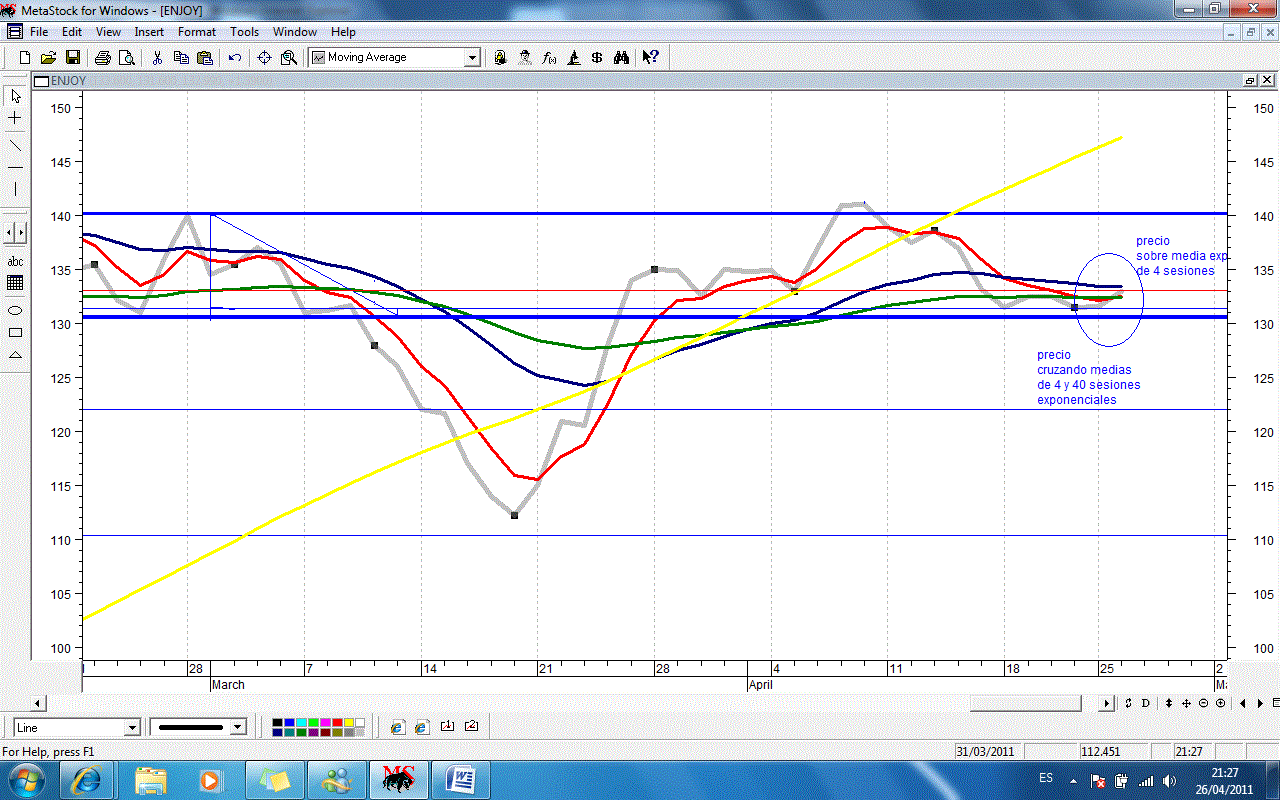The image size is (1280, 800).
Task: Click the layout 2 icon in bottom toolbar
Action: pyautogui.click(x=472, y=727)
